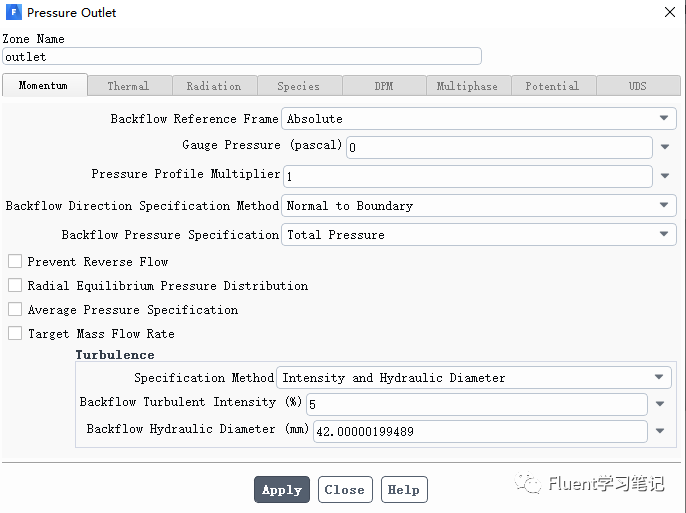Enable Prevent Reverse Flow checkbox
Viewport: 686px width, 513px height.
(x=15, y=261)
